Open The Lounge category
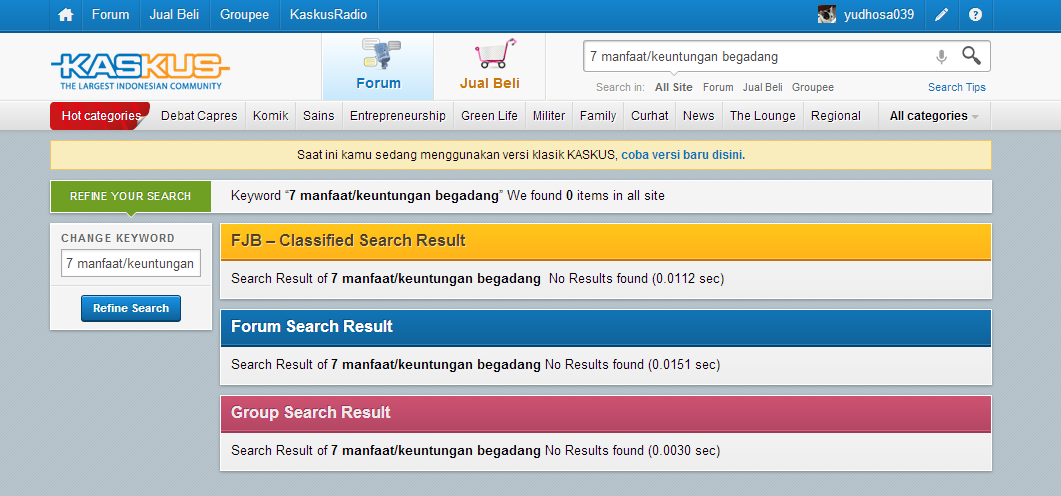The width and height of the screenshot is (1061, 496). click(x=763, y=116)
